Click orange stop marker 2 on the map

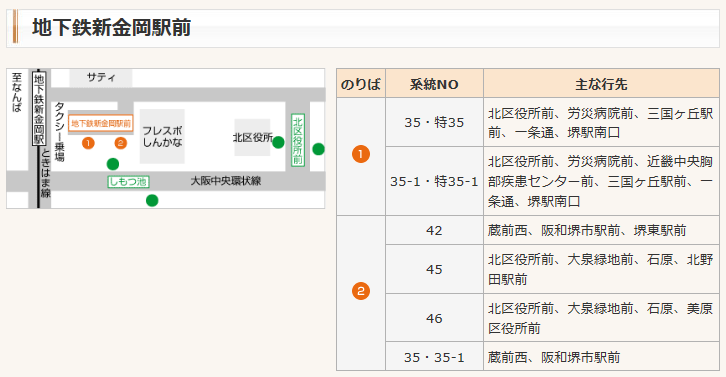[120, 143]
